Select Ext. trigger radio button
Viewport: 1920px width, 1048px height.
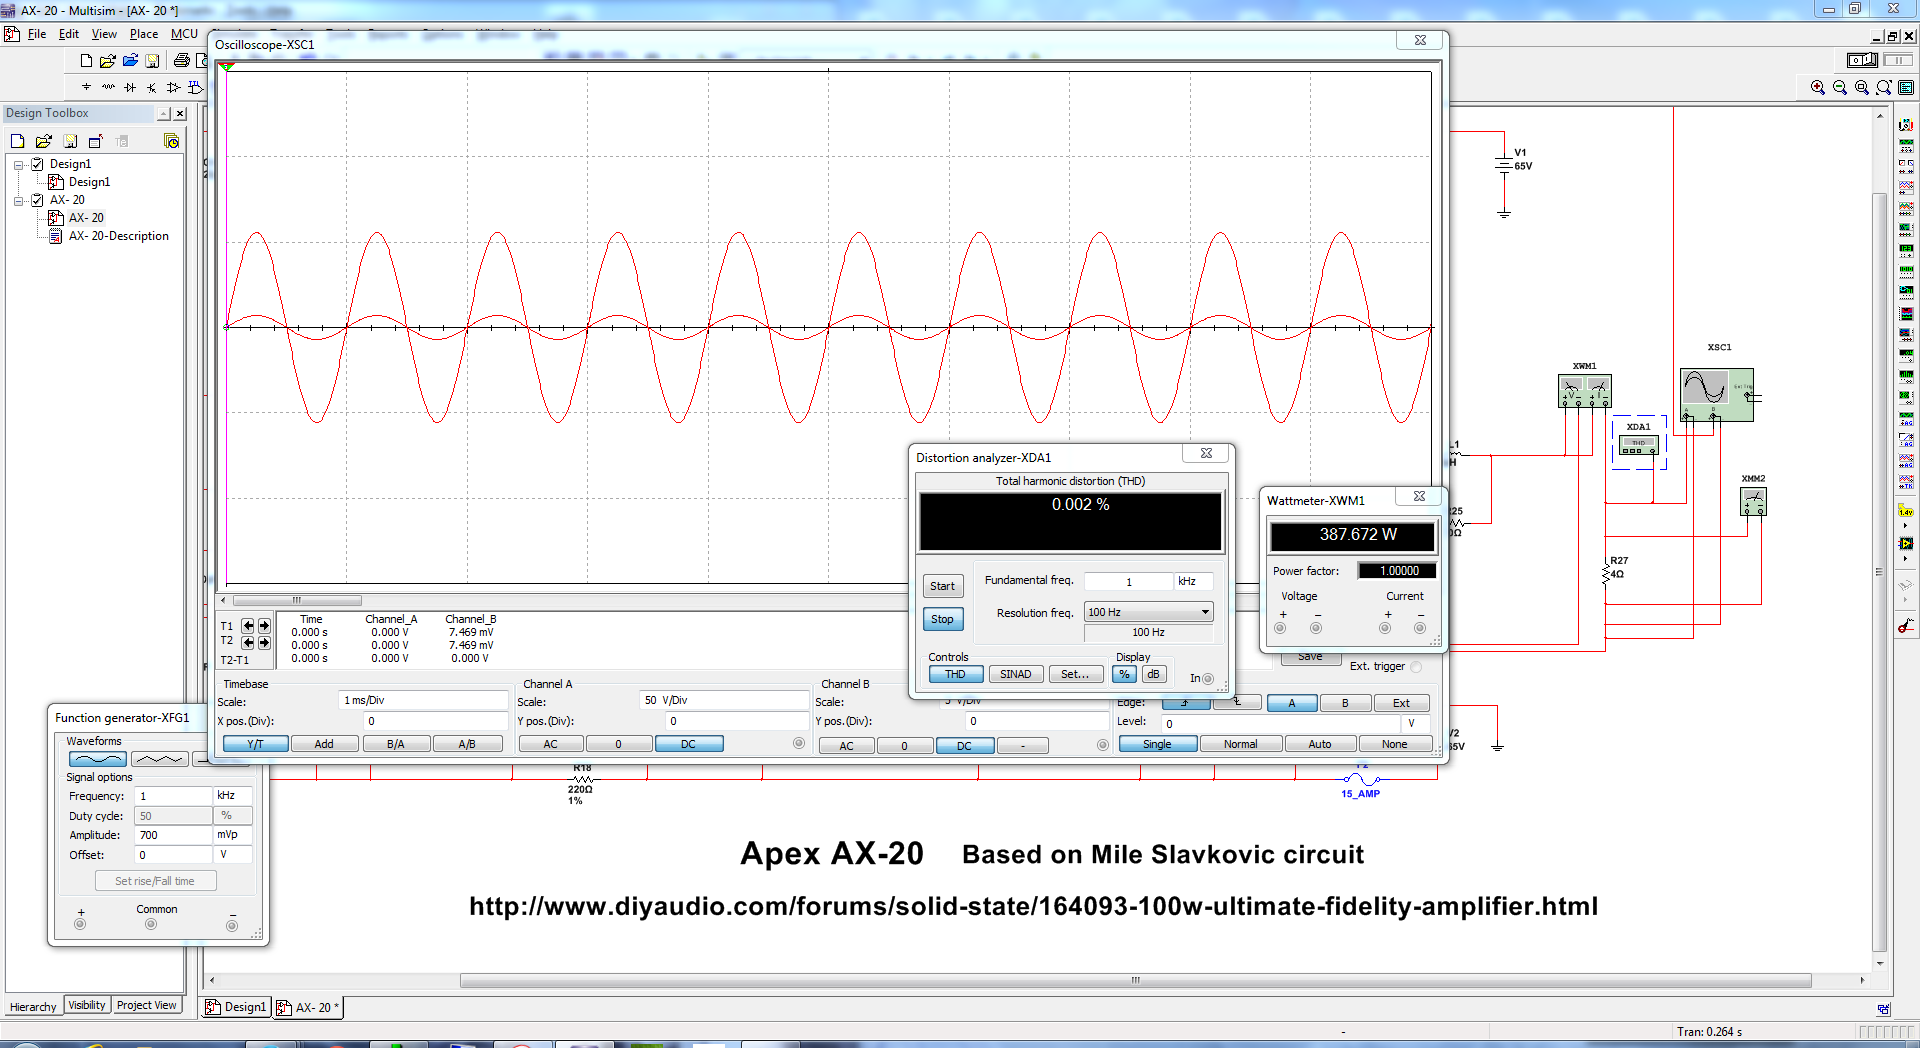click(1416, 667)
